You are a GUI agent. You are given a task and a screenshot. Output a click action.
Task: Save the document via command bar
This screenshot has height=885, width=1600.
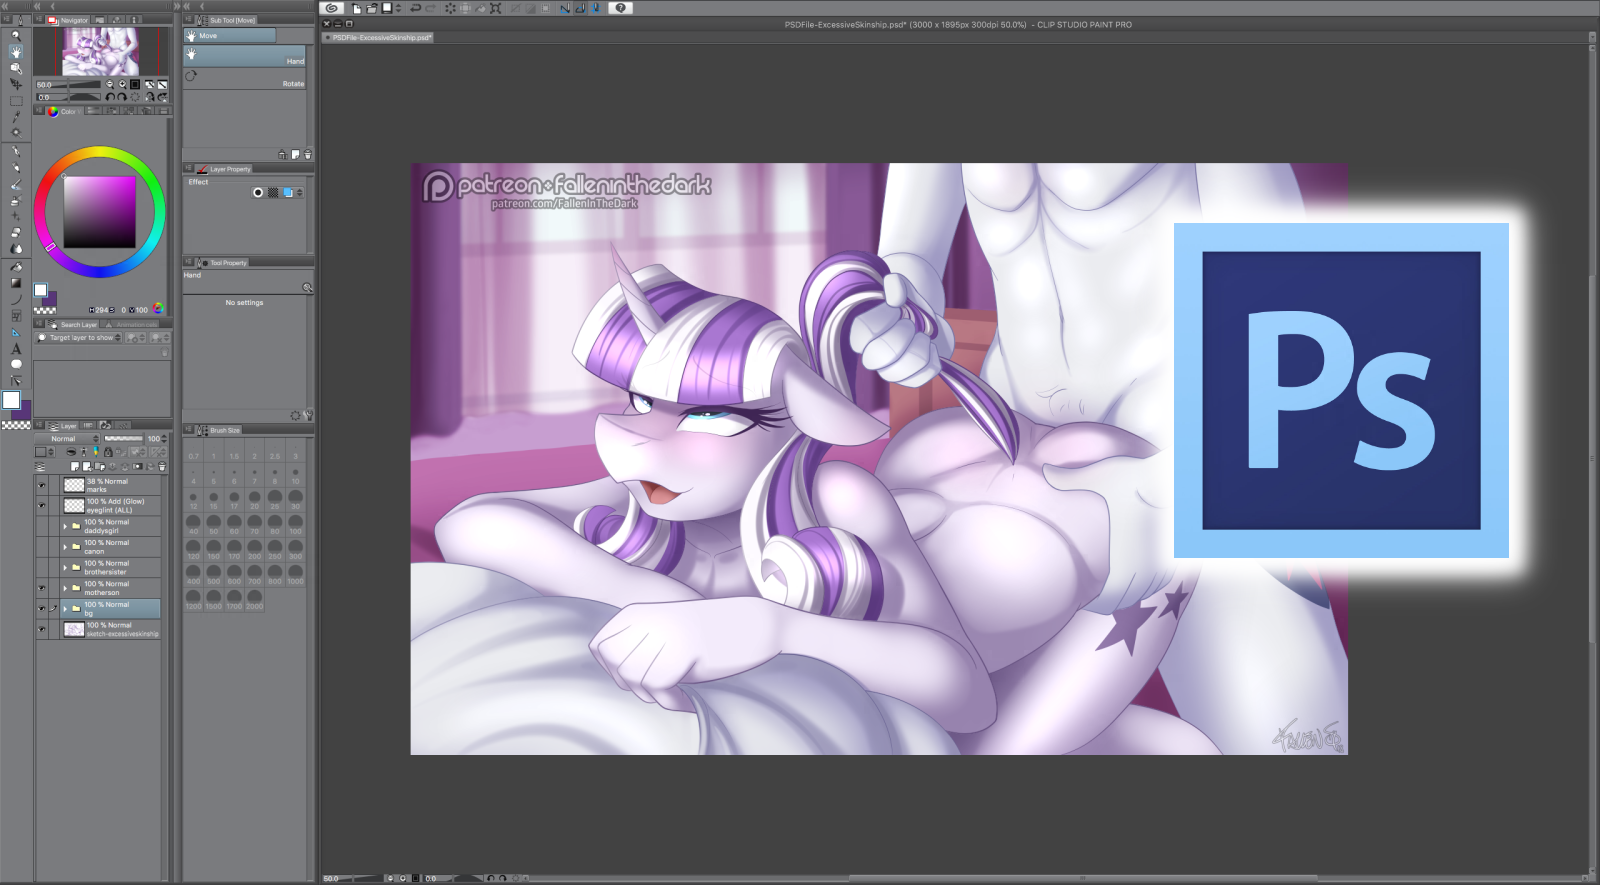click(386, 8)
